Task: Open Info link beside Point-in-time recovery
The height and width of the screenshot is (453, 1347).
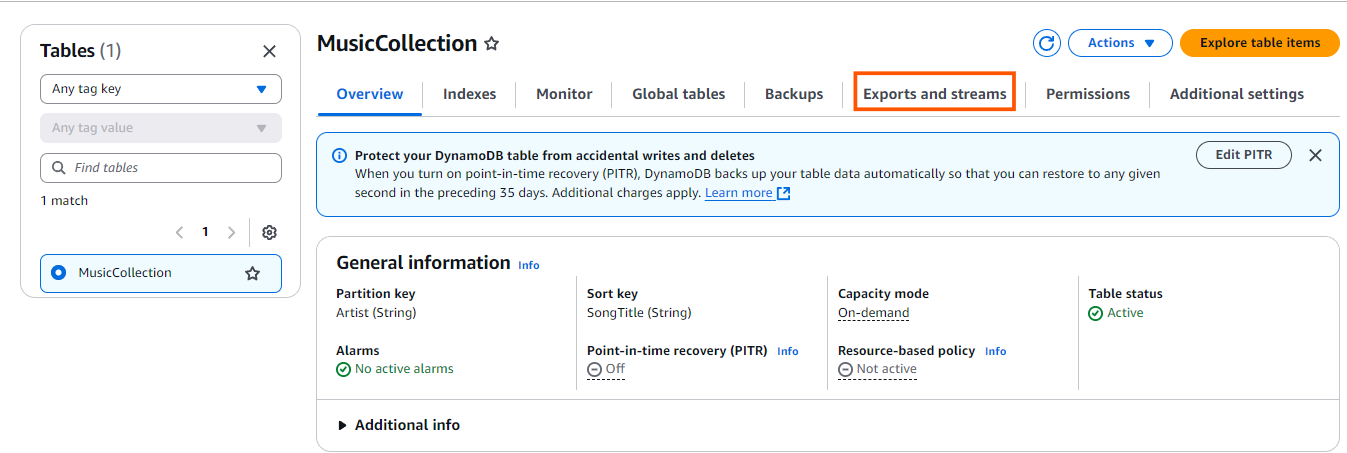Action: coord(788,351)
